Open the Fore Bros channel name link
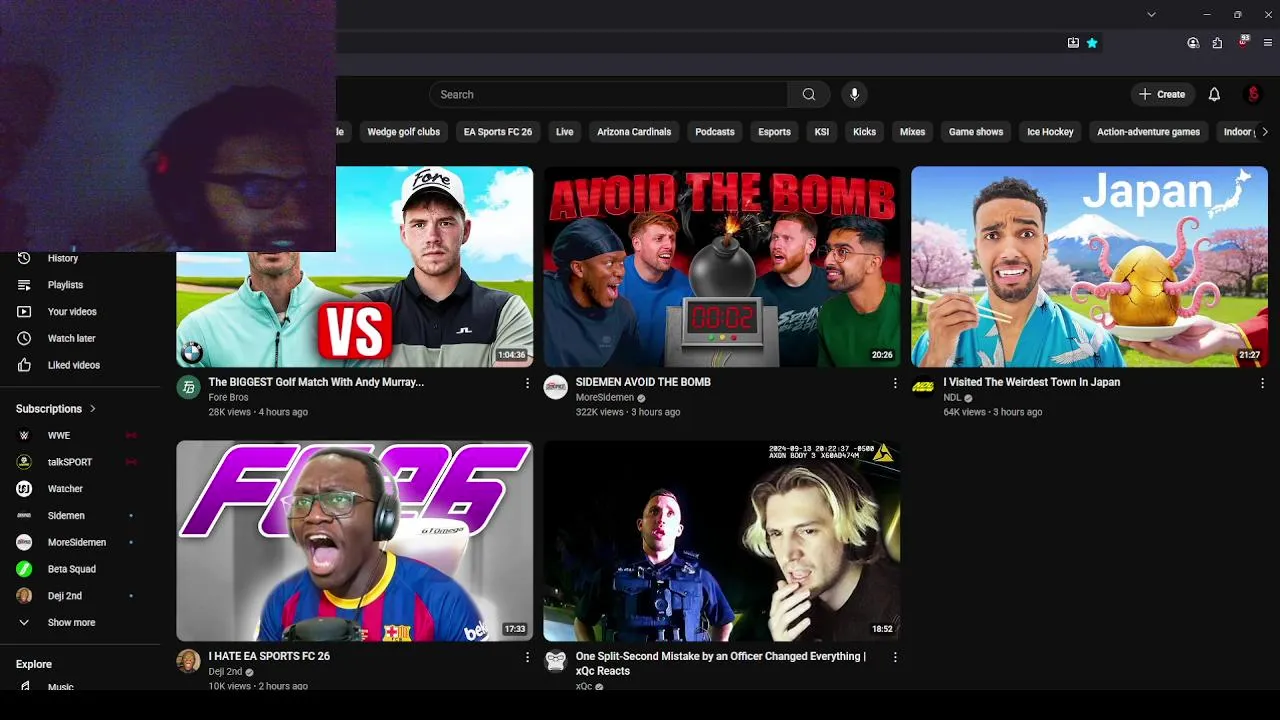Viewport: 1280px width, 720px height. click(228, 397)
